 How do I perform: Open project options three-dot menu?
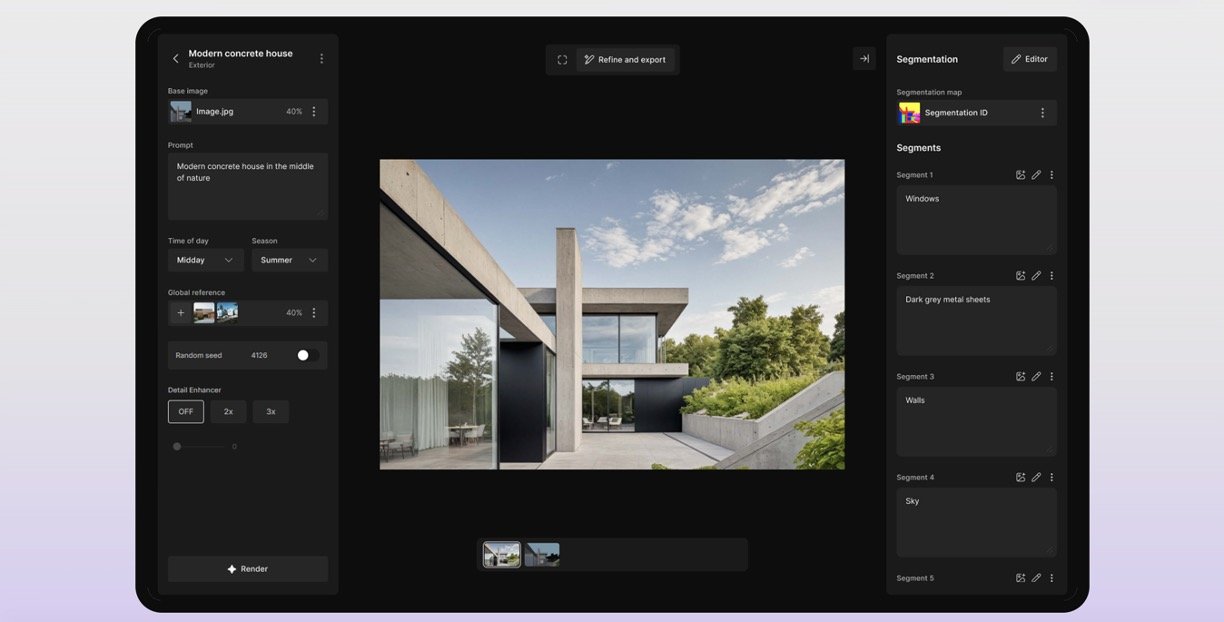tap(321, 59)
